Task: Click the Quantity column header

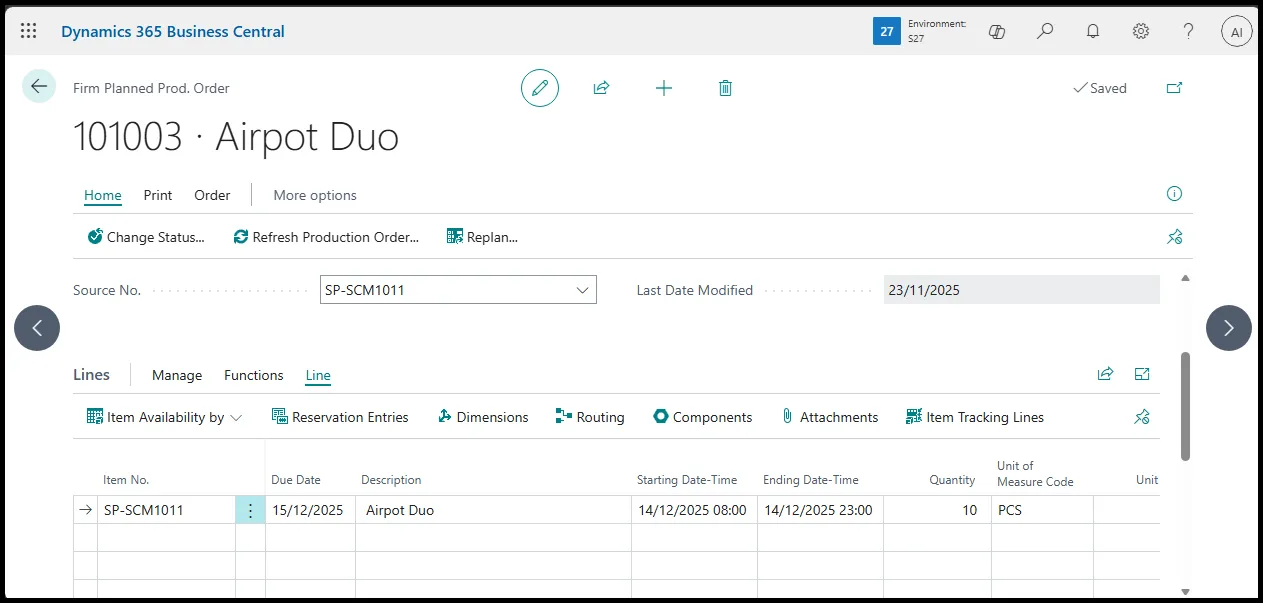Action: click(x=952, y=480)
